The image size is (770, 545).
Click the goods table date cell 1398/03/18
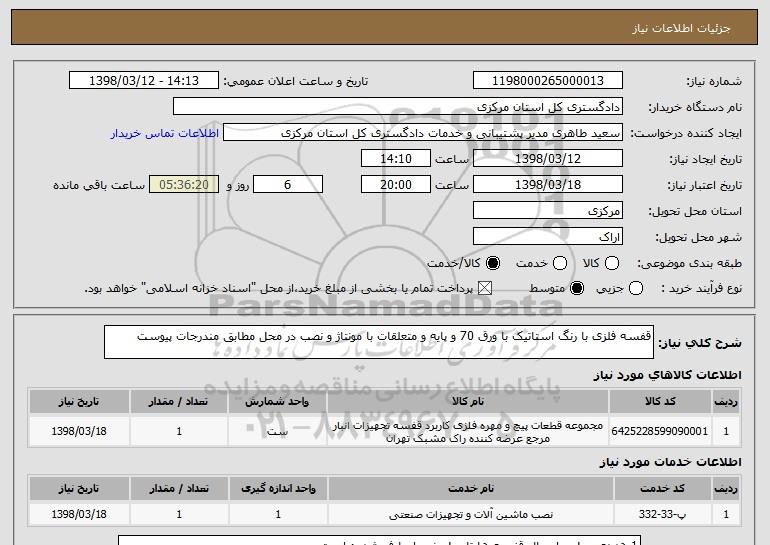coord(79,431)
